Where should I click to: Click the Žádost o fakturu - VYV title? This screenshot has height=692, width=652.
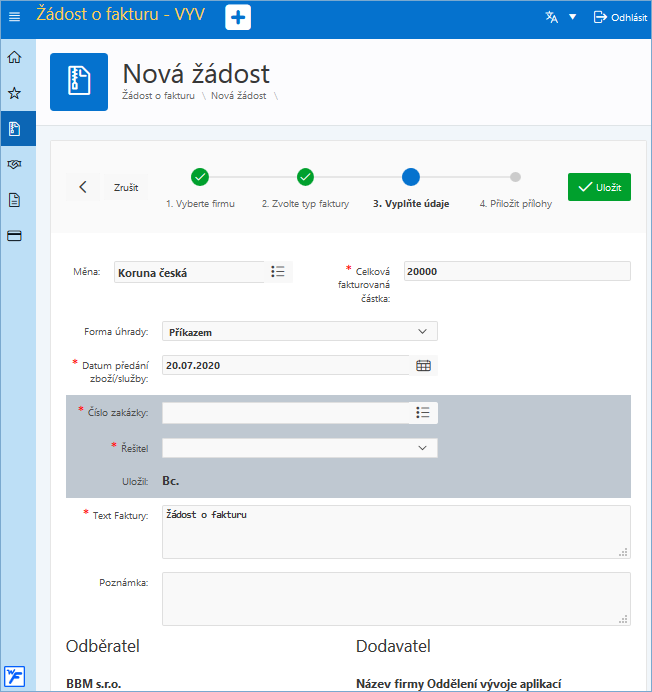click(121, 14)
